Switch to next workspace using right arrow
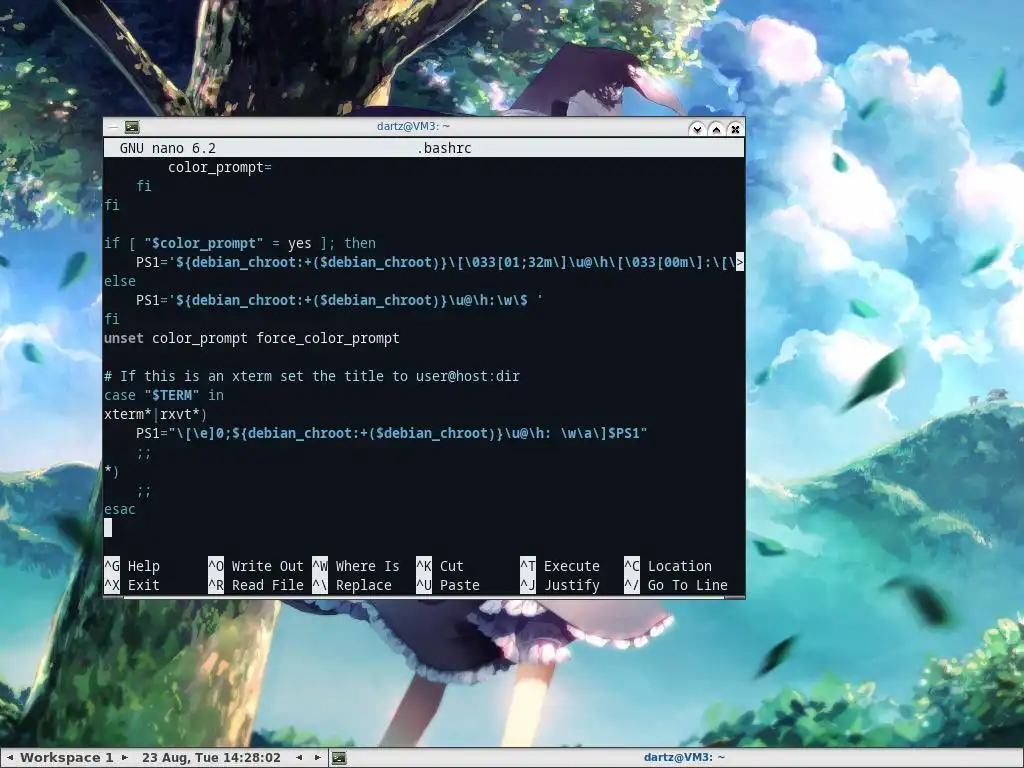 coord(125,758)
